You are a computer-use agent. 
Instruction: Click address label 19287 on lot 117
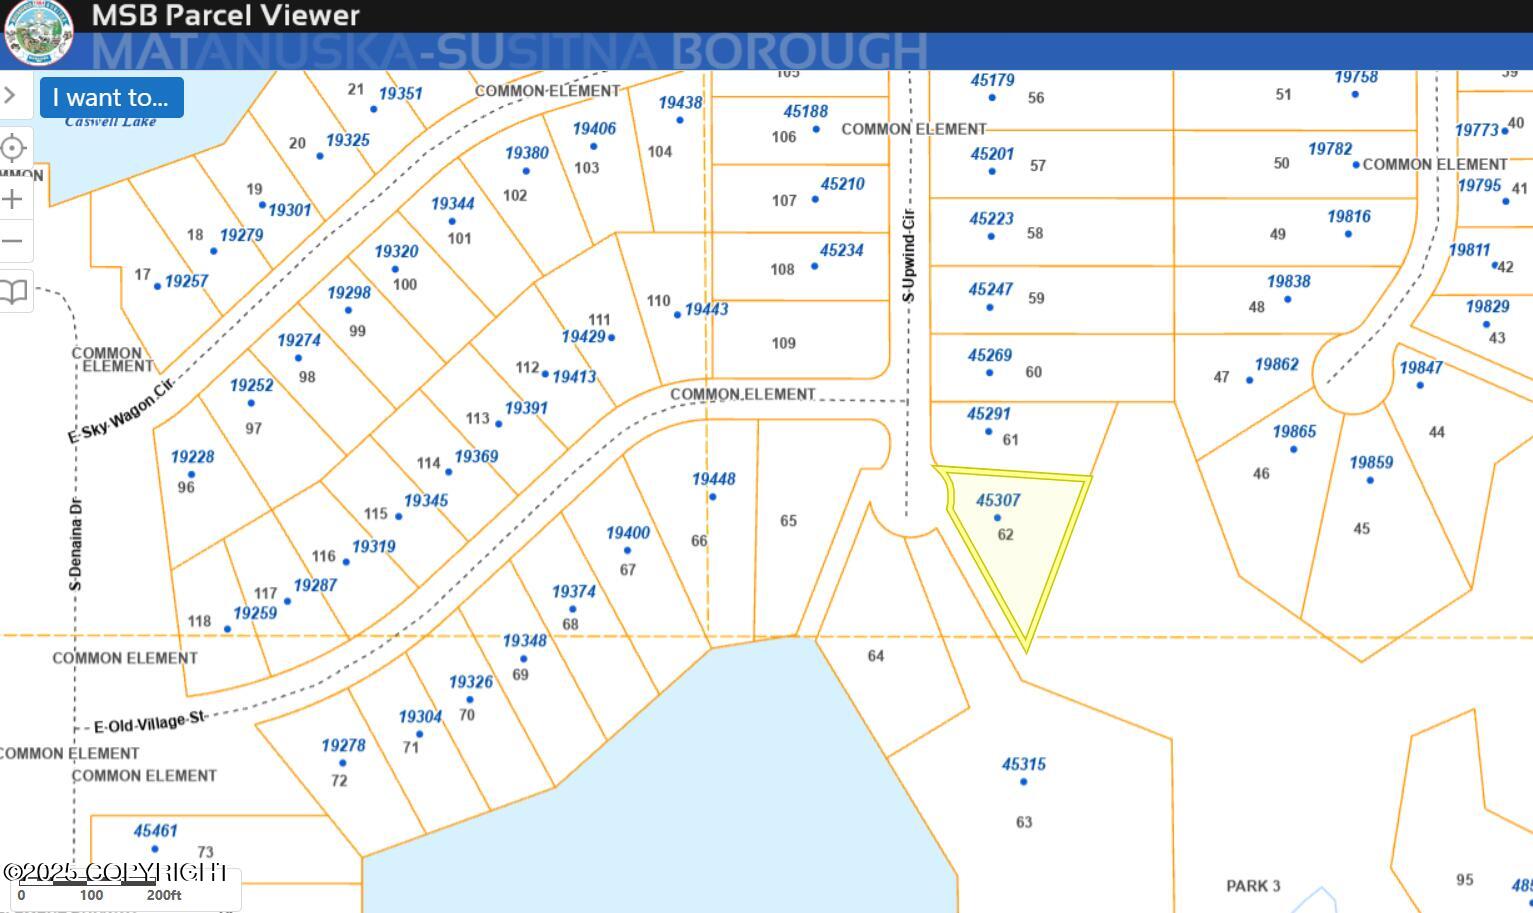coord(315,585)
